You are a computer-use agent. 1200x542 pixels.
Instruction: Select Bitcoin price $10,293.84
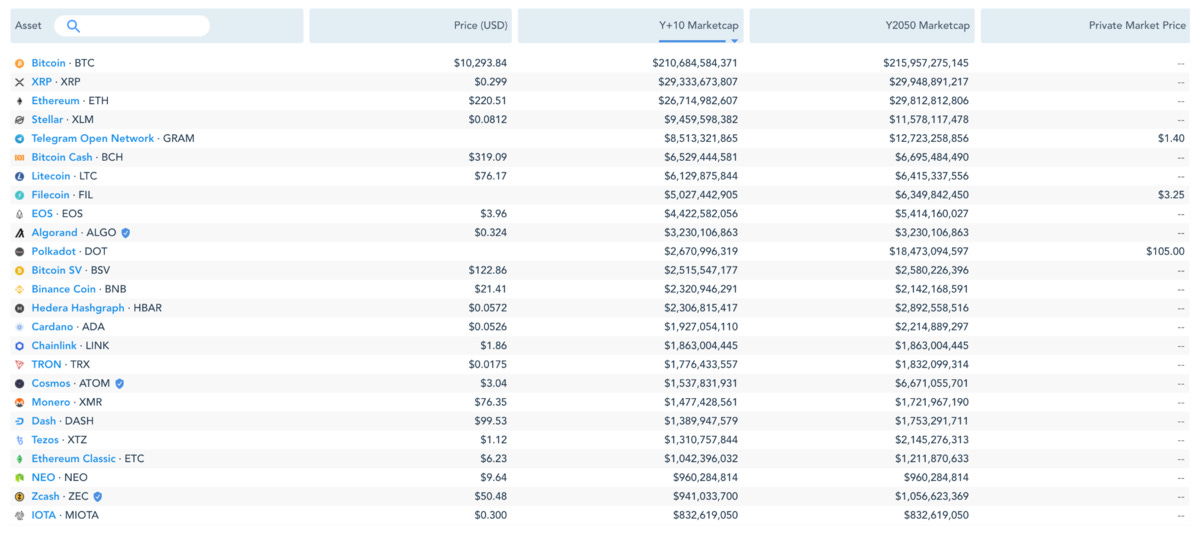480,63
